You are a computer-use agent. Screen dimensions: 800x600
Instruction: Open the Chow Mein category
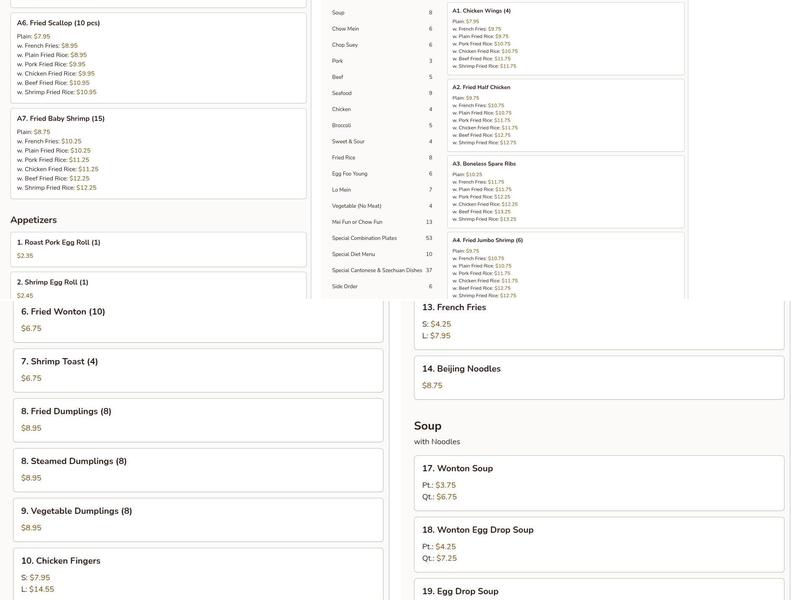(x=346, y=29)
